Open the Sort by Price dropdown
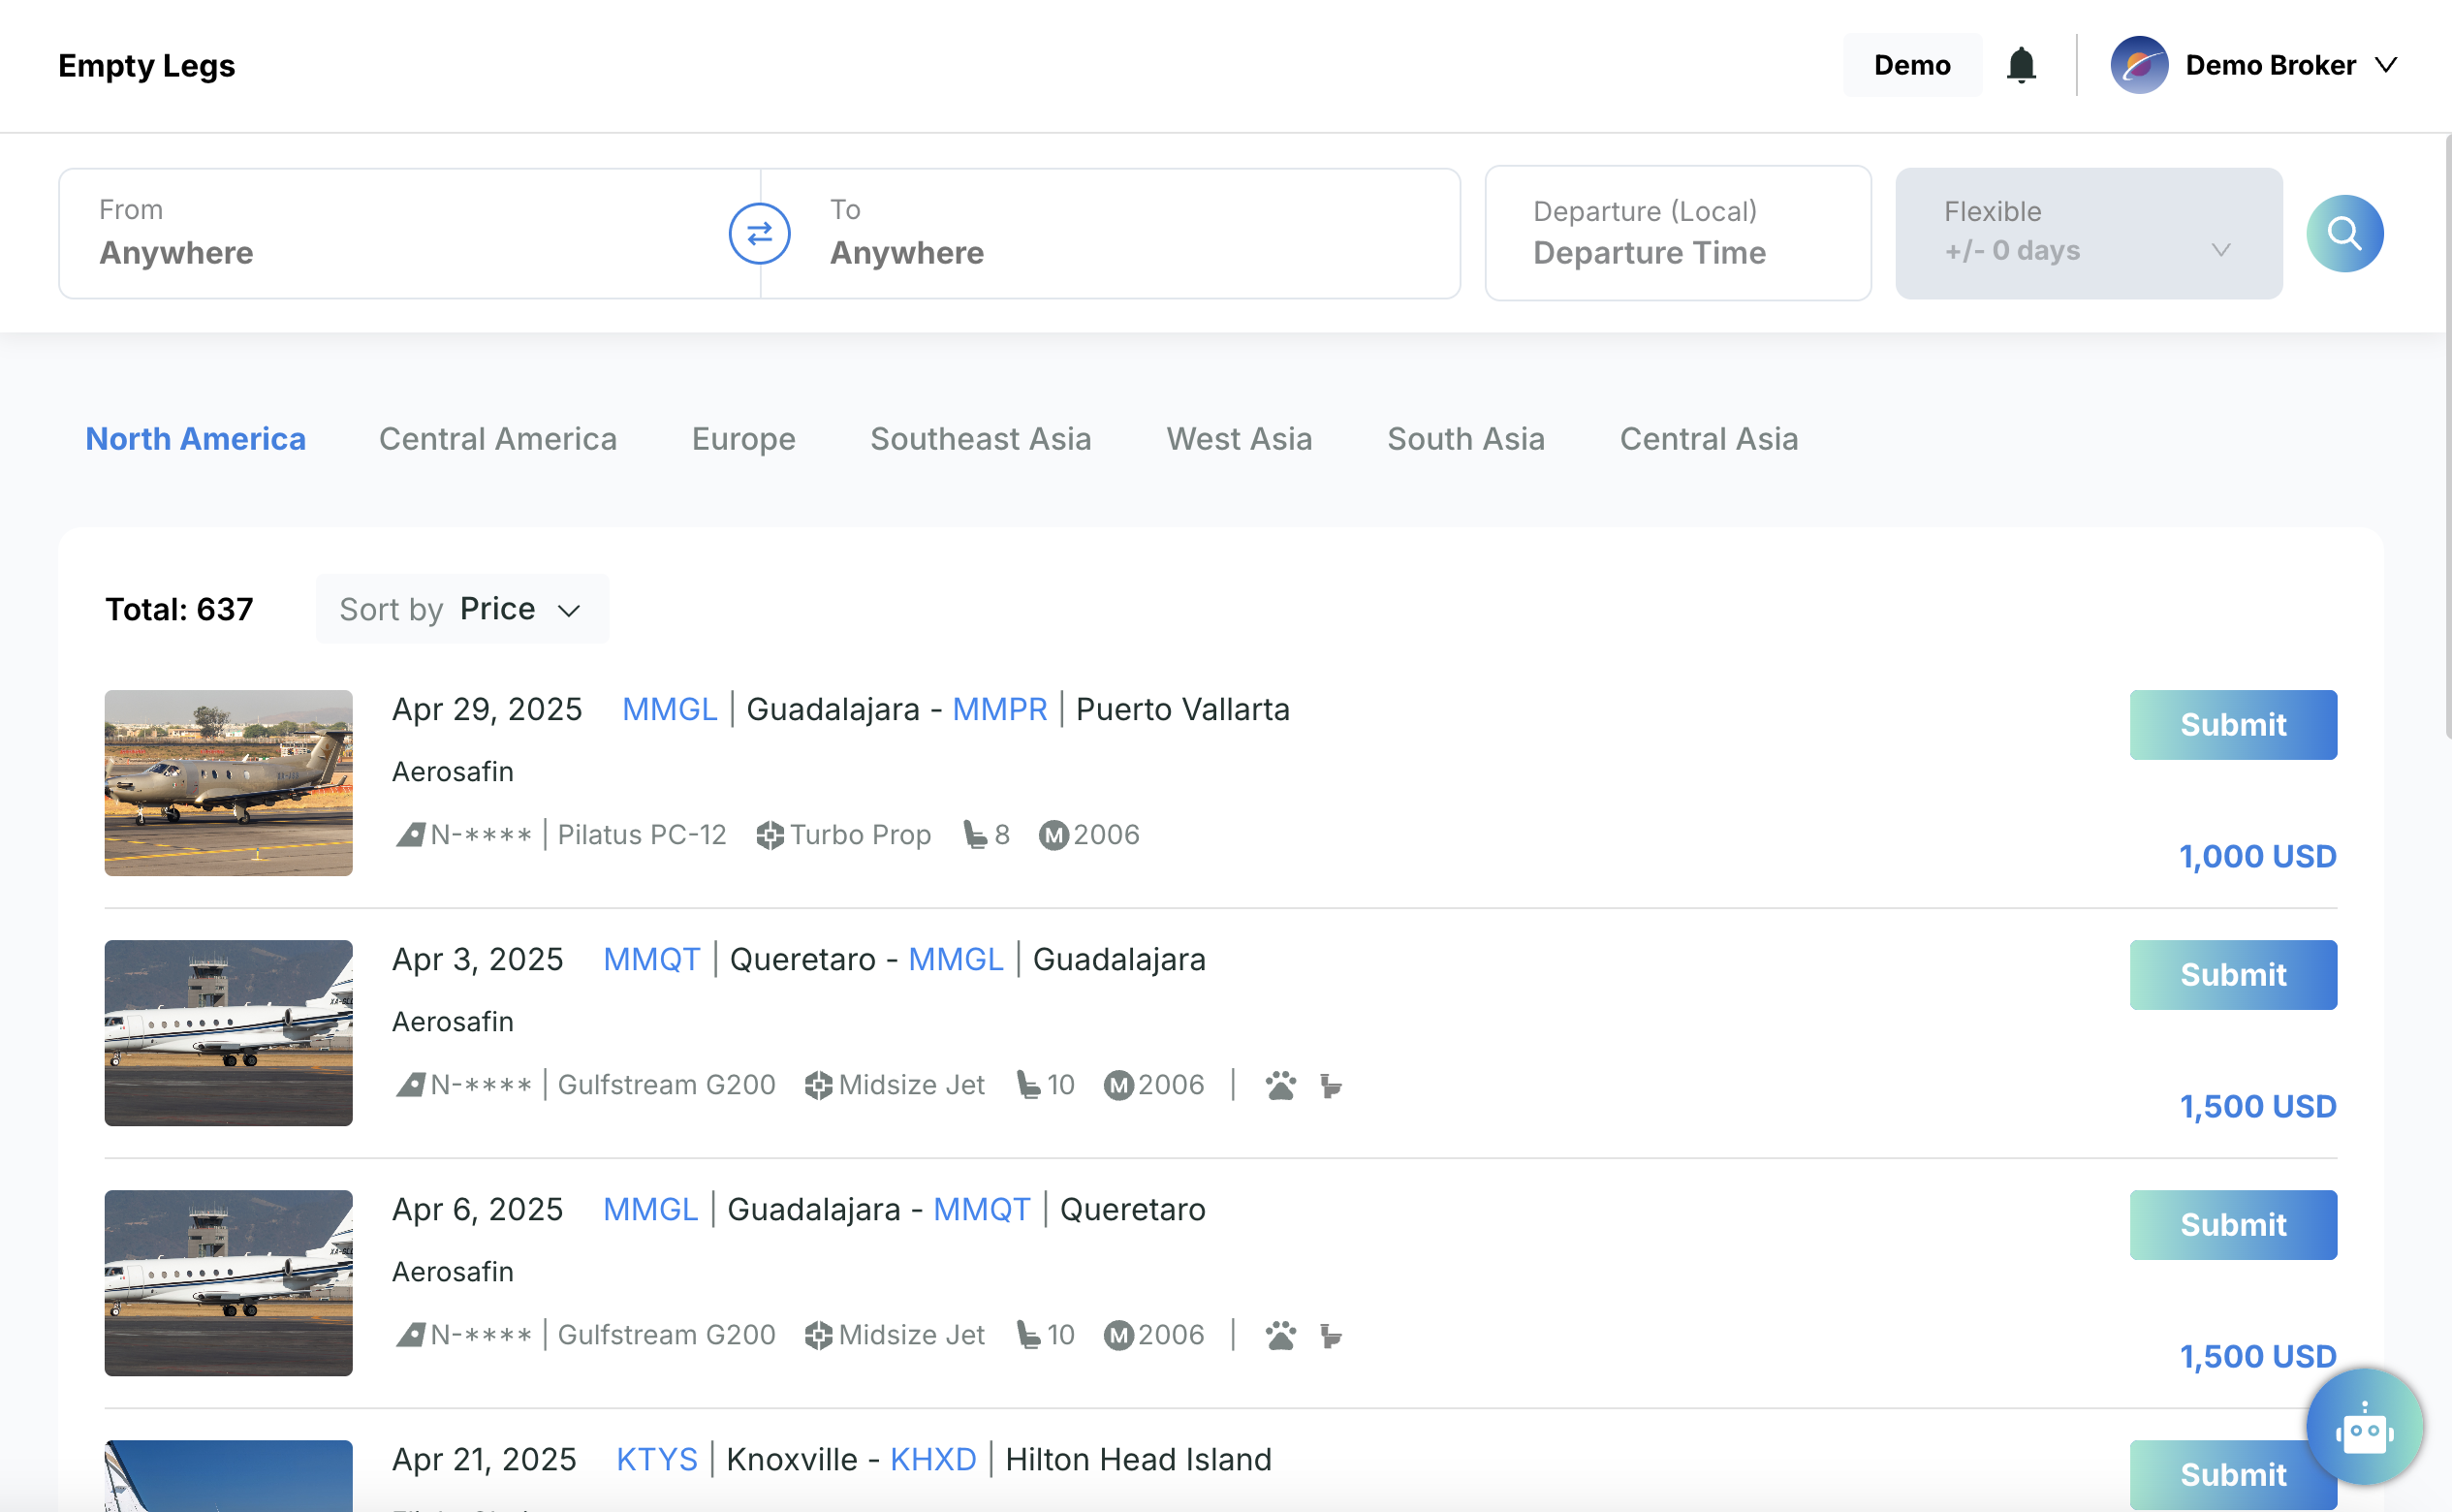The width and height of the screenshot is (2452, 1512). pyautogui.click(x=462, y=609)
